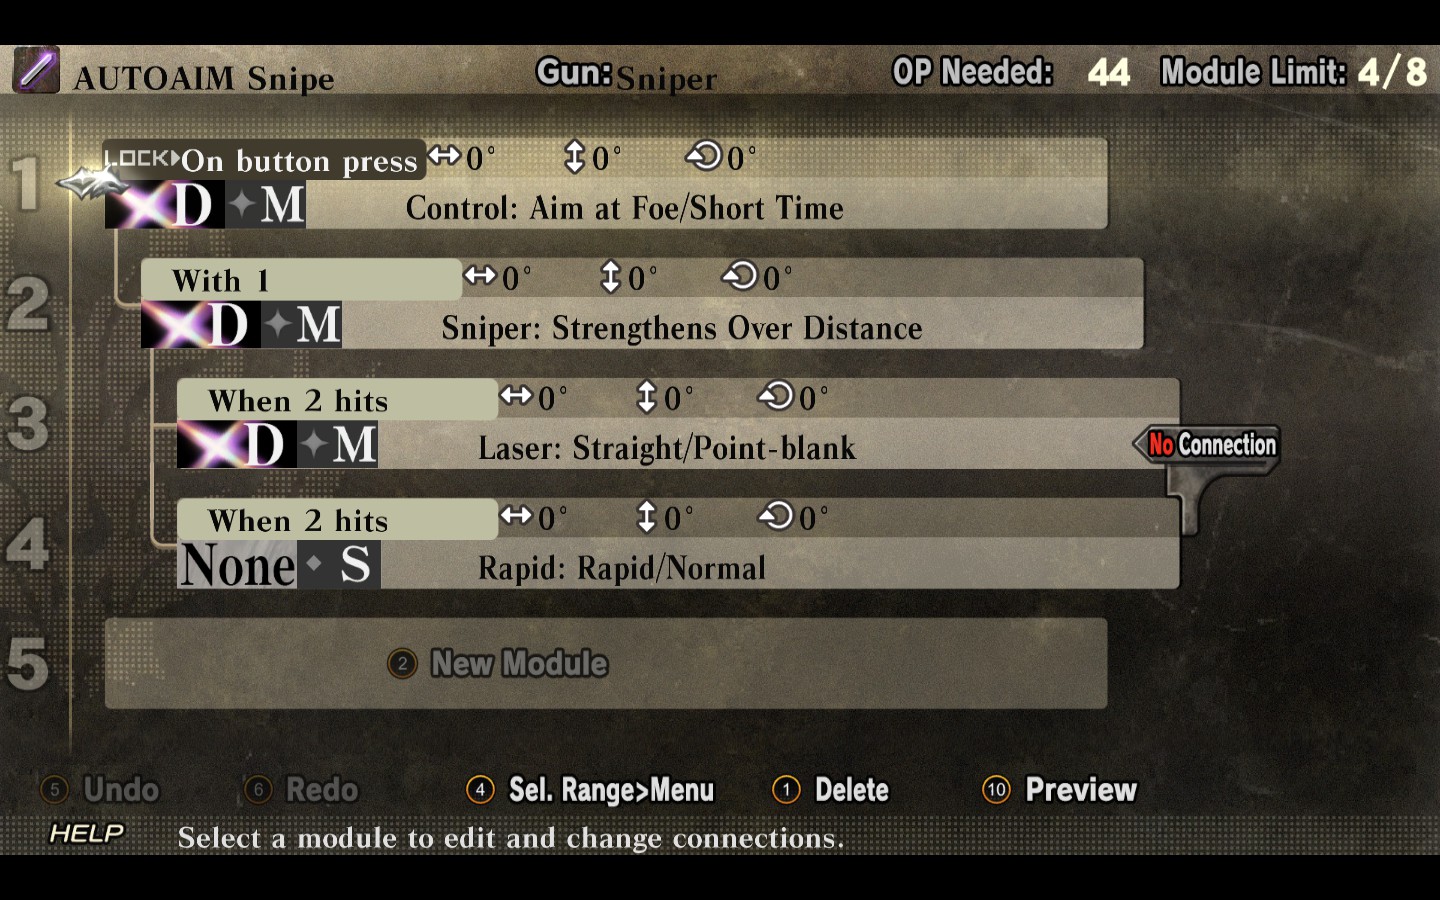Click horizontal angle icon of module 1
The width and height of the screenshot is (1440, 900).
point(445,156)
